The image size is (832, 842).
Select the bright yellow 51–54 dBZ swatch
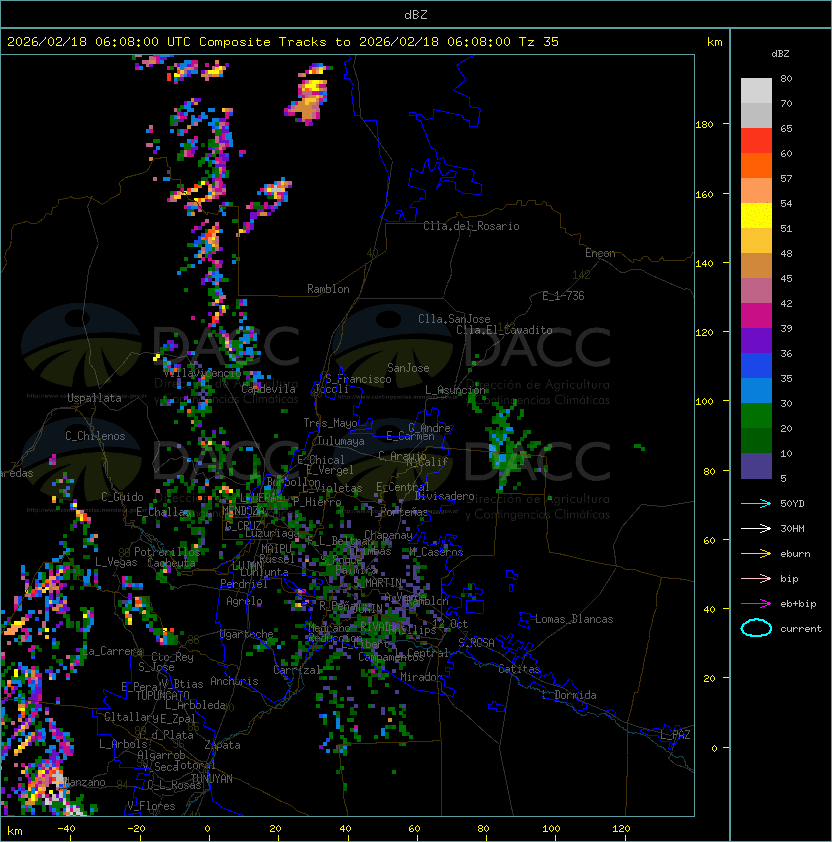(x=756, y=215)
